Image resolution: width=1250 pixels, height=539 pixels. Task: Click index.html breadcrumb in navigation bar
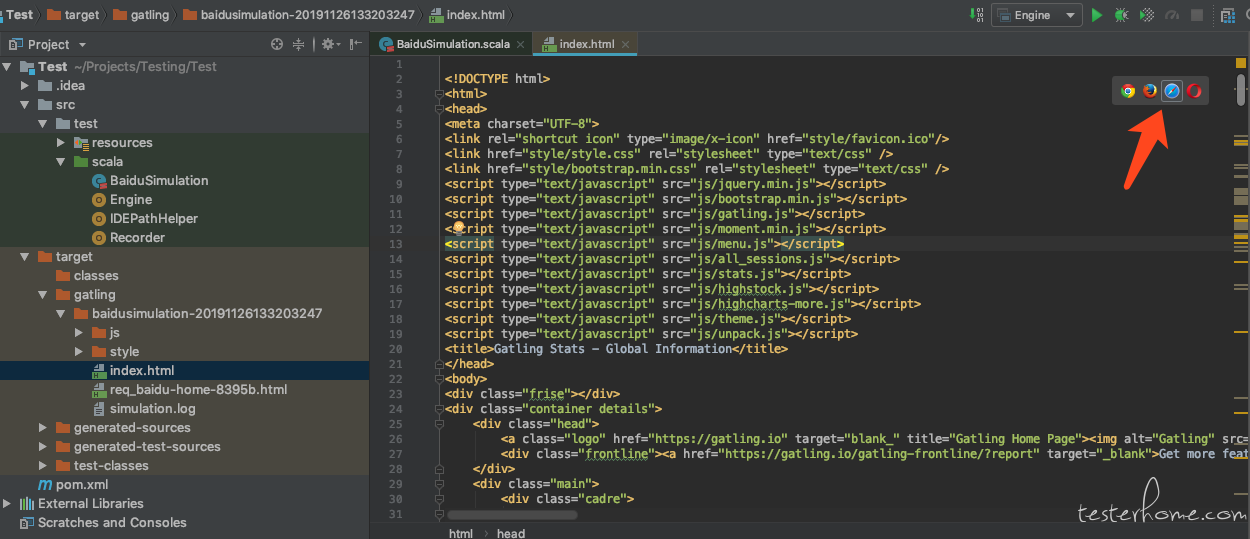[467, 16]
